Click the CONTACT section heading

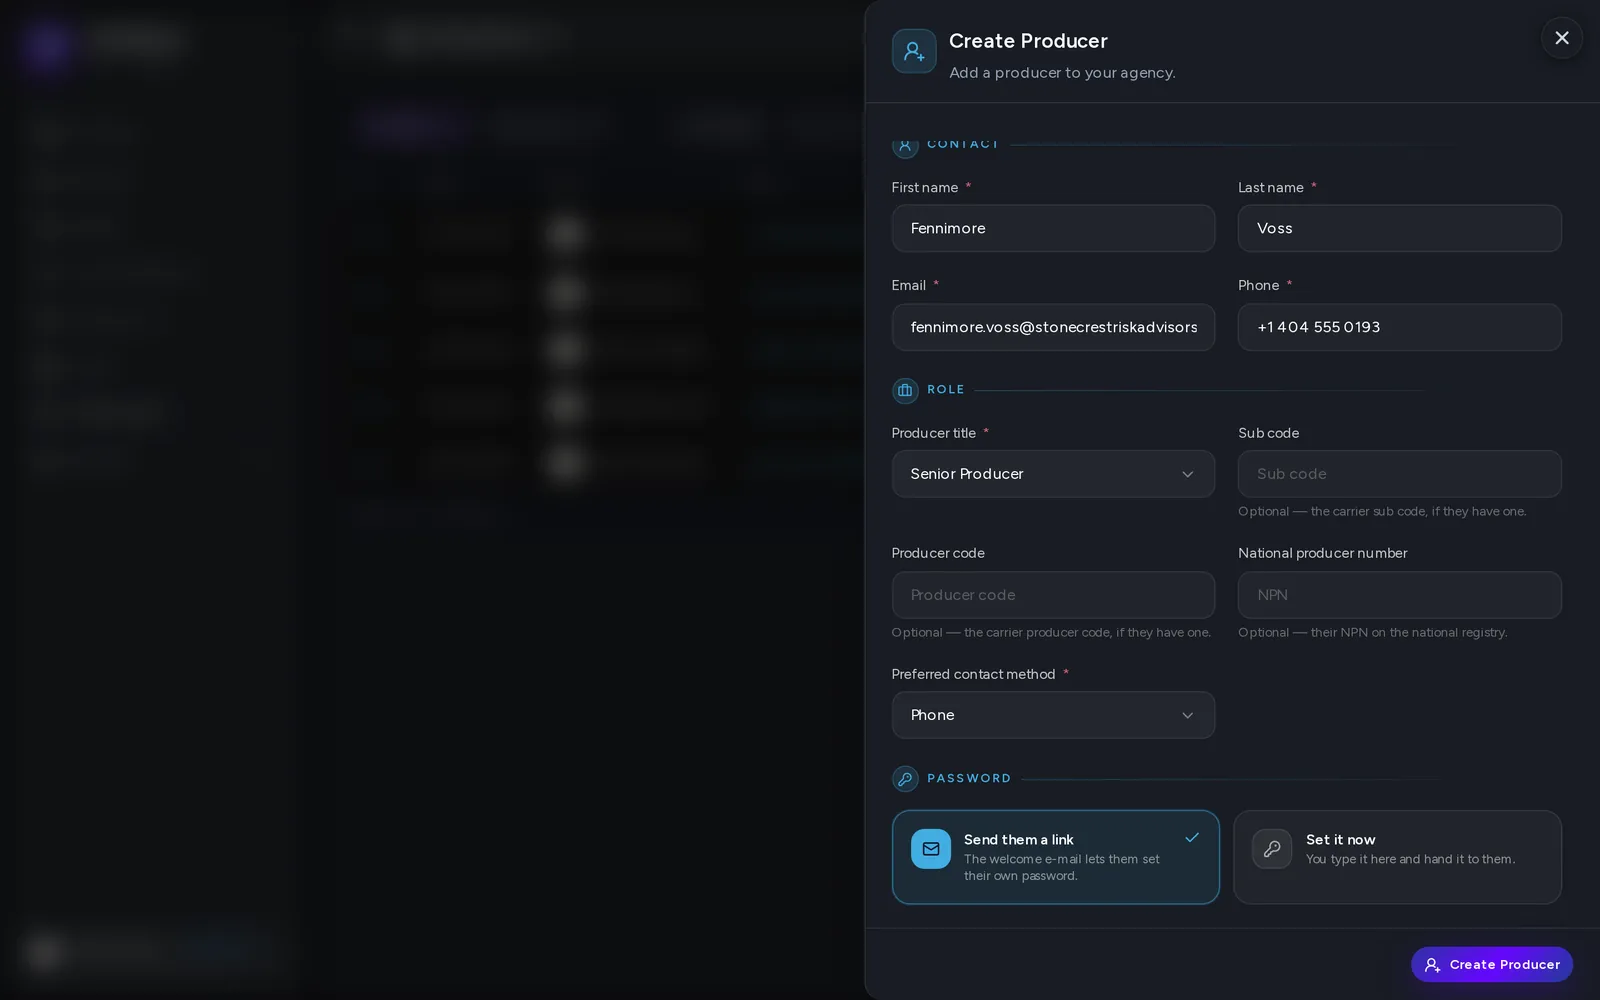[962, 144]
